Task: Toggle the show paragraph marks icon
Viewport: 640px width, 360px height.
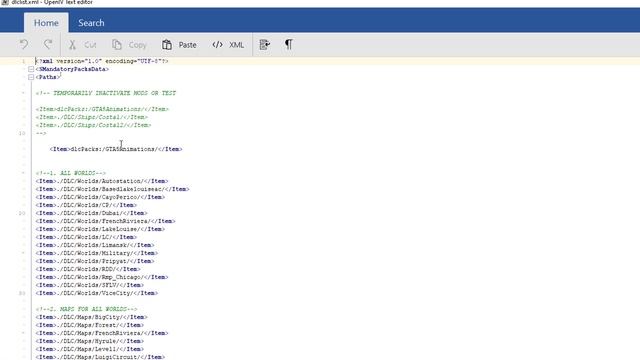Action: 289,44
